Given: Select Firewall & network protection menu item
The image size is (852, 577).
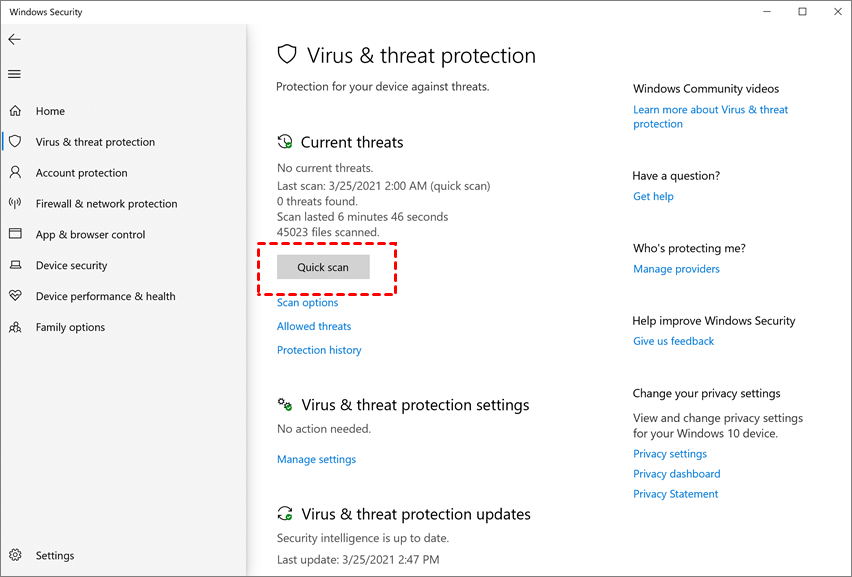Looking at the screenshot, I should click(106, 204).
